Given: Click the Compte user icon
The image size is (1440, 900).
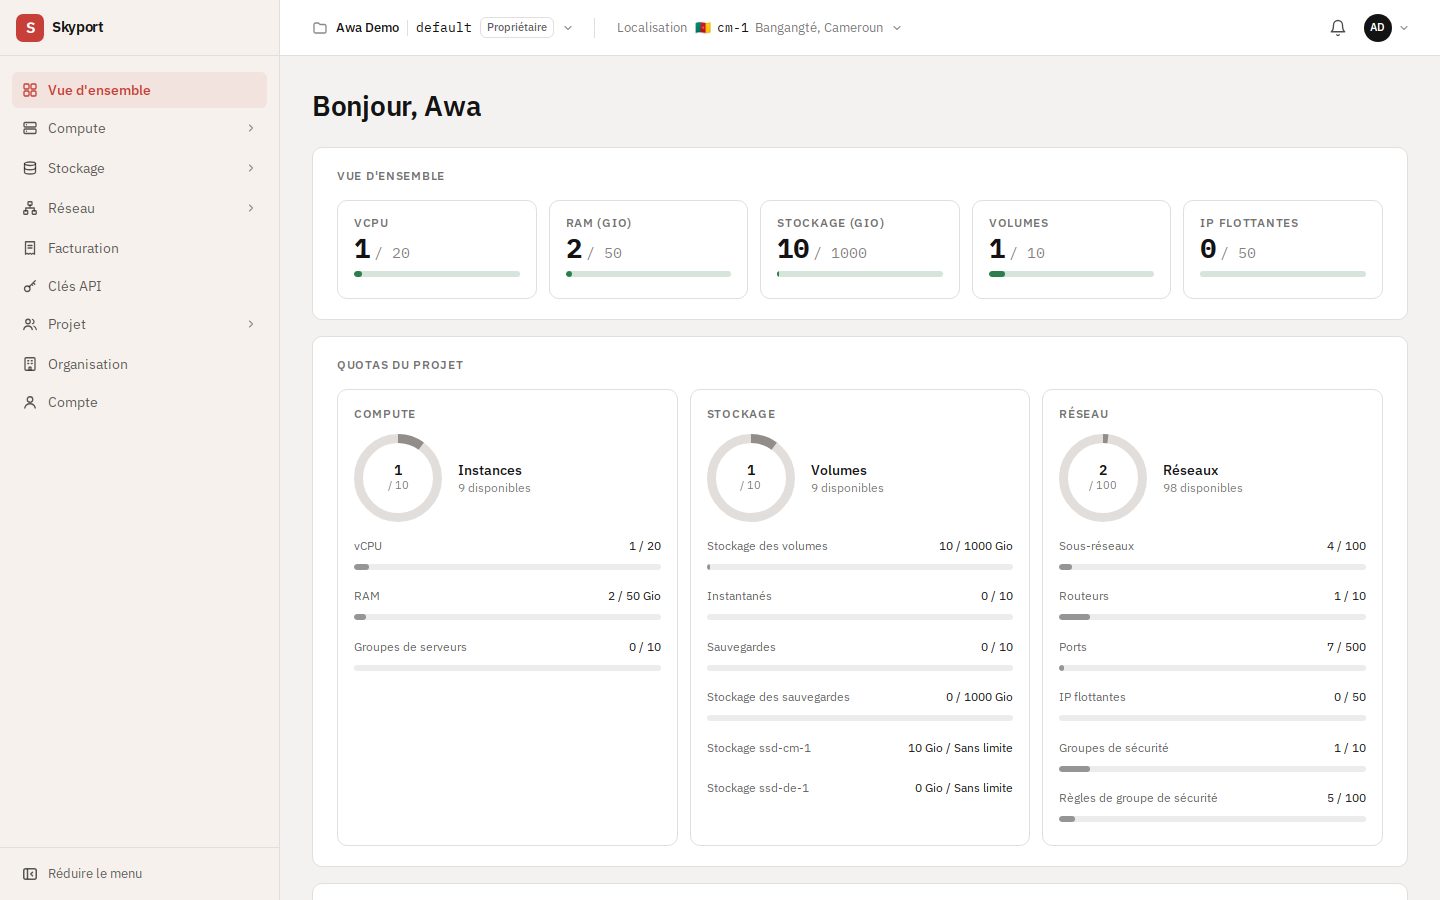Looking at the screenshot, I should 30,402.
